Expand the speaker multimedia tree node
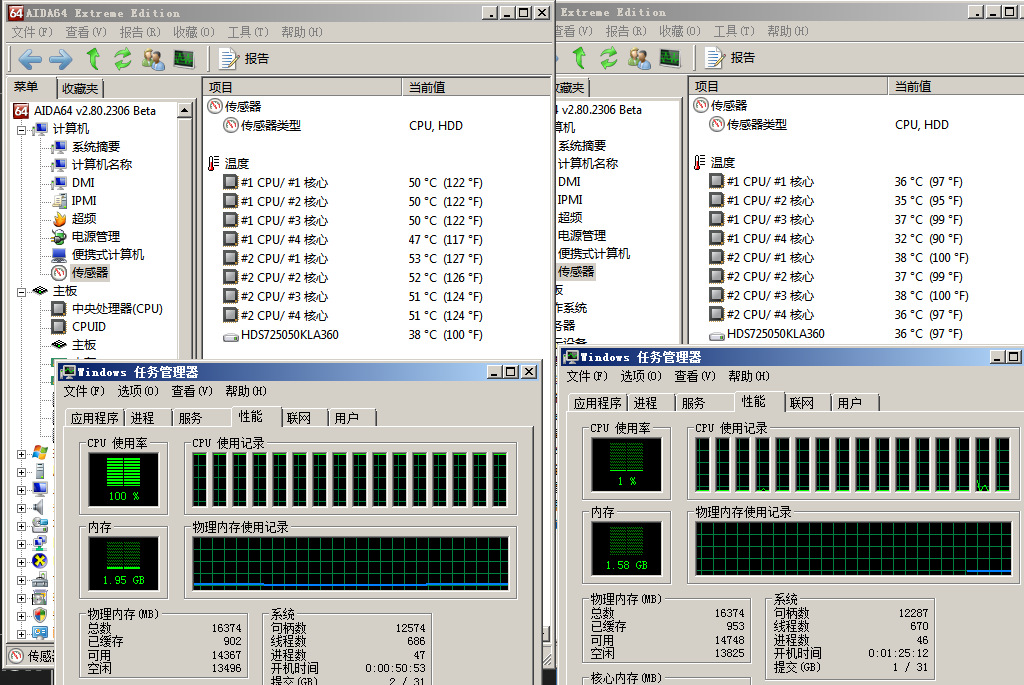Viewport: 1024px width, 685px height. pyautogui.click(x=22, y=507)
